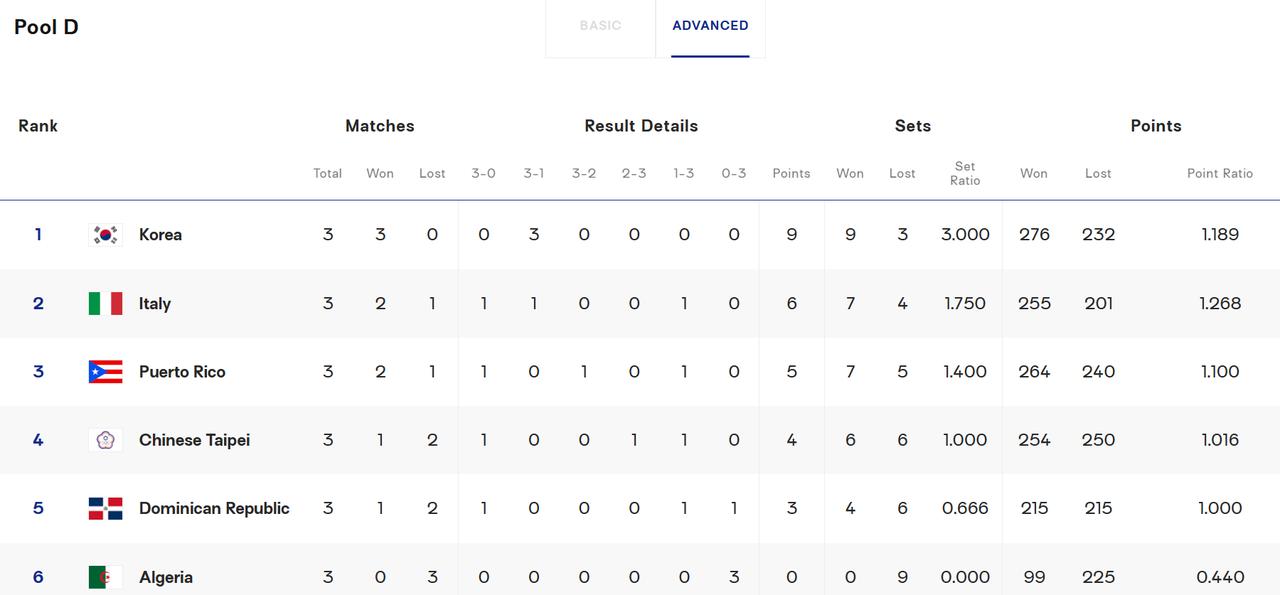Click the Italy flag icon
Viewport: 1280px width, 595px height.
pyautogui.click(x=105, y=303)
